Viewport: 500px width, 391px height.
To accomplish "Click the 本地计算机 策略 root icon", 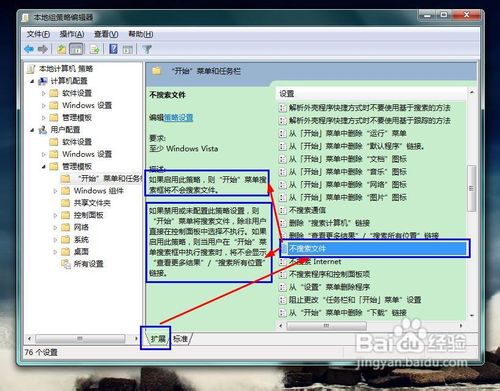I will [x=31, y=69].
